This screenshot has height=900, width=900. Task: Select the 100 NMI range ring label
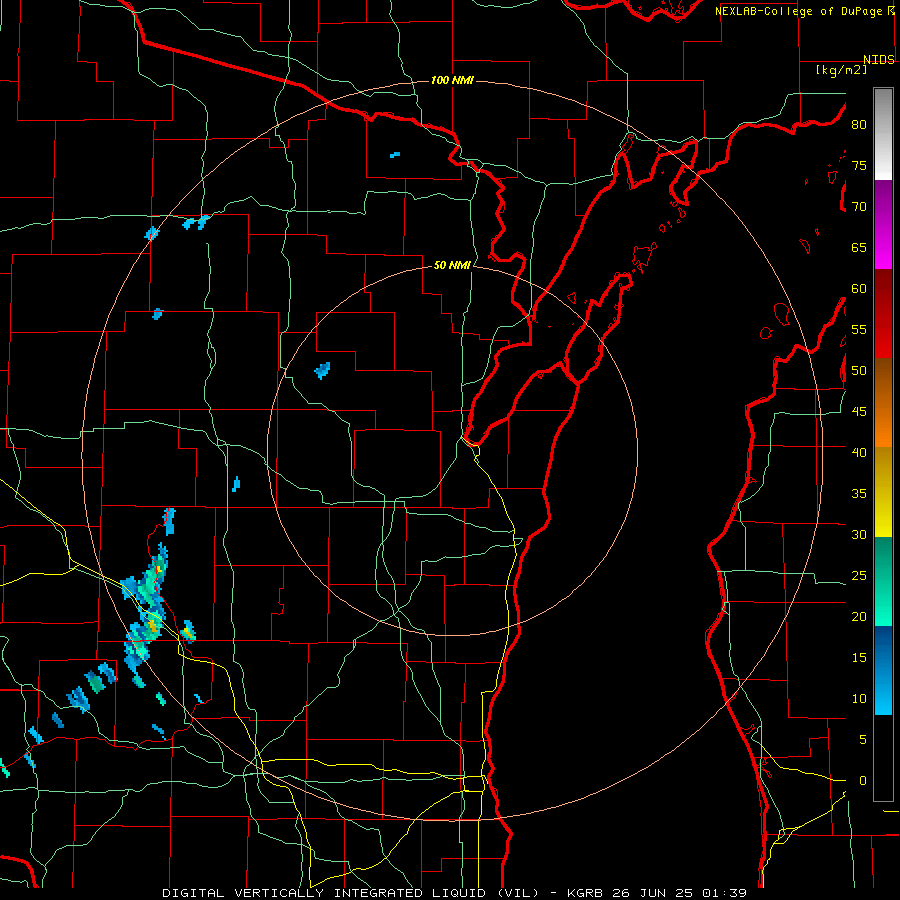pos(452,80)
